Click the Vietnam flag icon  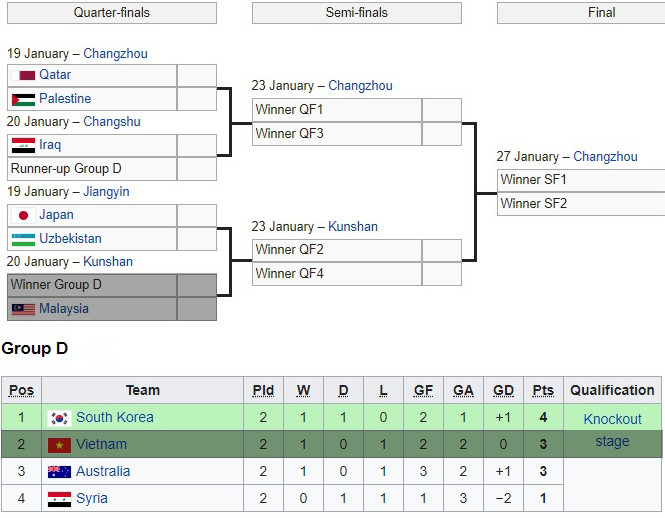59,445
